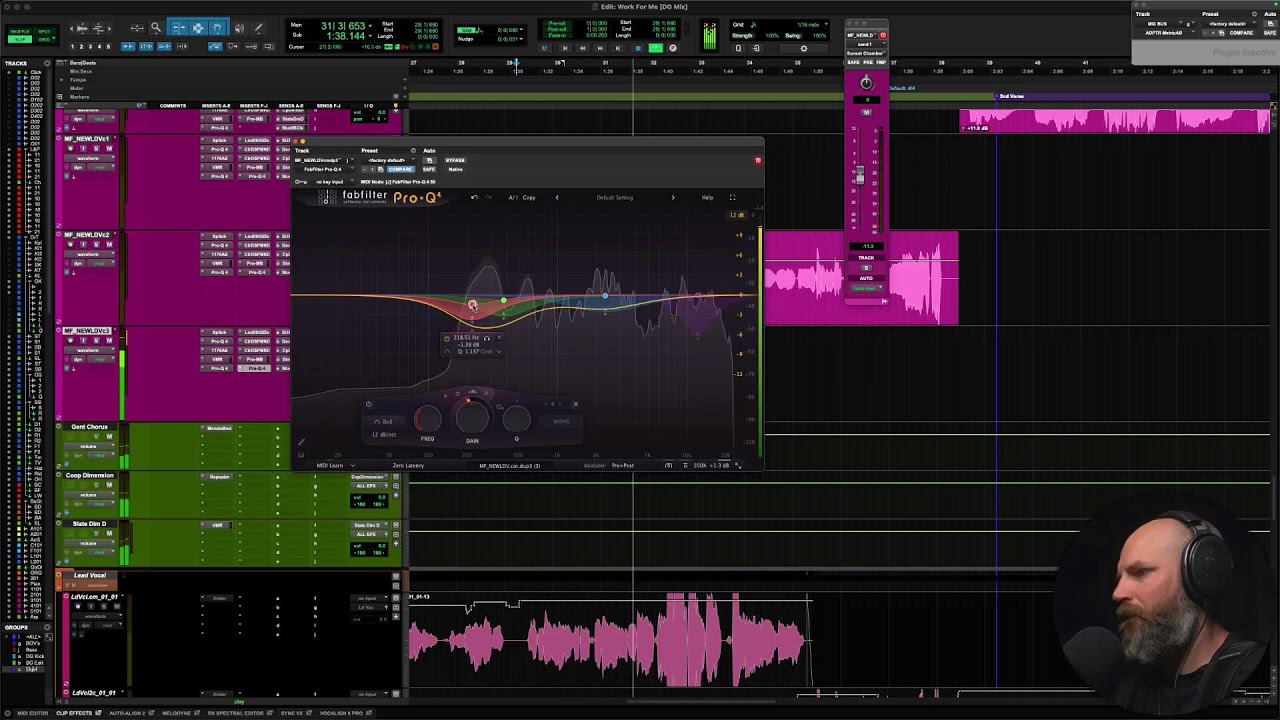Viewport: 1280px width, 720px height.
Task: Click COMPARE in FabFilter plugin header
Action: (x=399, y=169)
